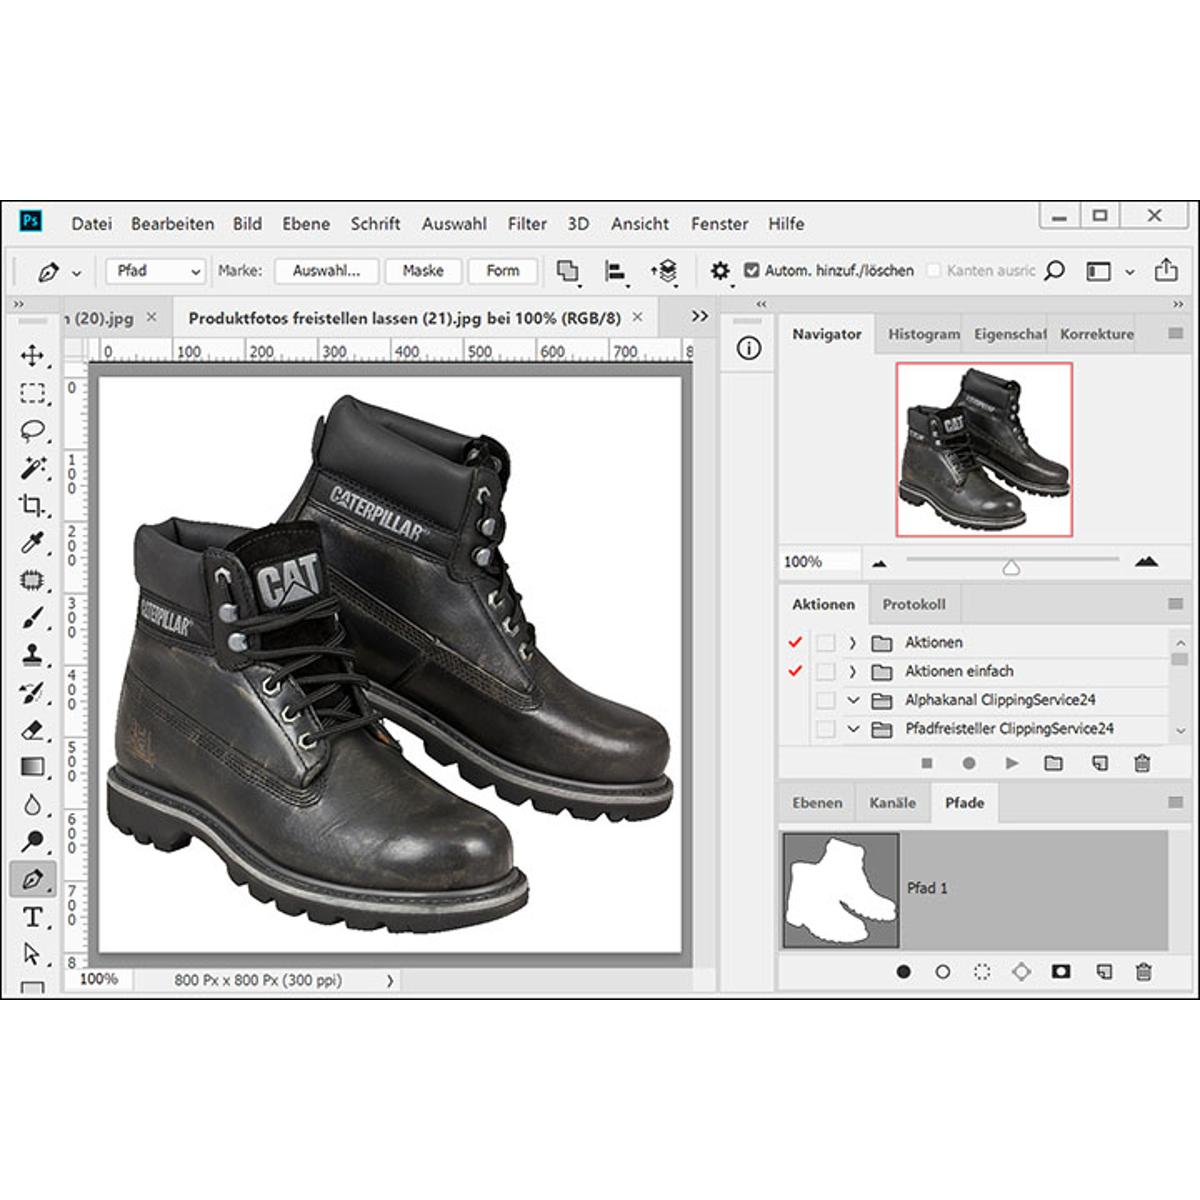The width and height of the screenshot is (1200, 1200).
Task: Select the Magic Wand tool
Action: 32,468
